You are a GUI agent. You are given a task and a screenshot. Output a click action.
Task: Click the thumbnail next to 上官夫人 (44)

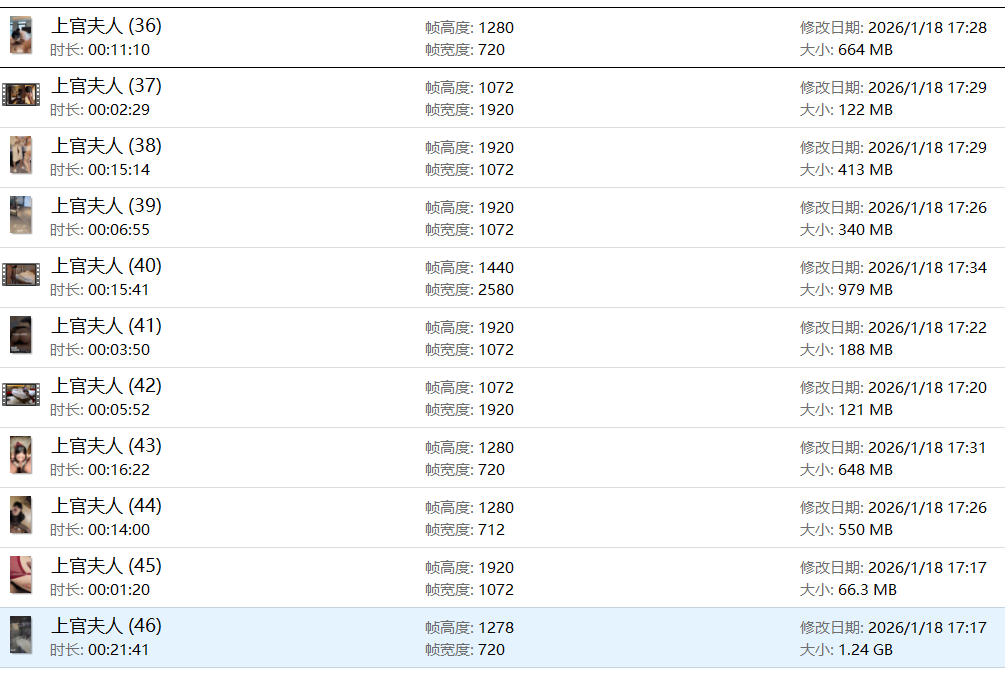[x=21, y=515]
